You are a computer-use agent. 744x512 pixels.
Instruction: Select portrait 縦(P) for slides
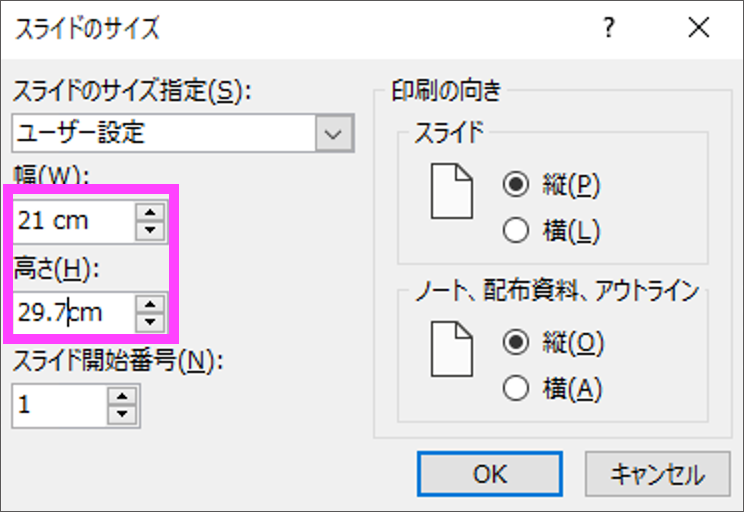(x=517, y=186)
